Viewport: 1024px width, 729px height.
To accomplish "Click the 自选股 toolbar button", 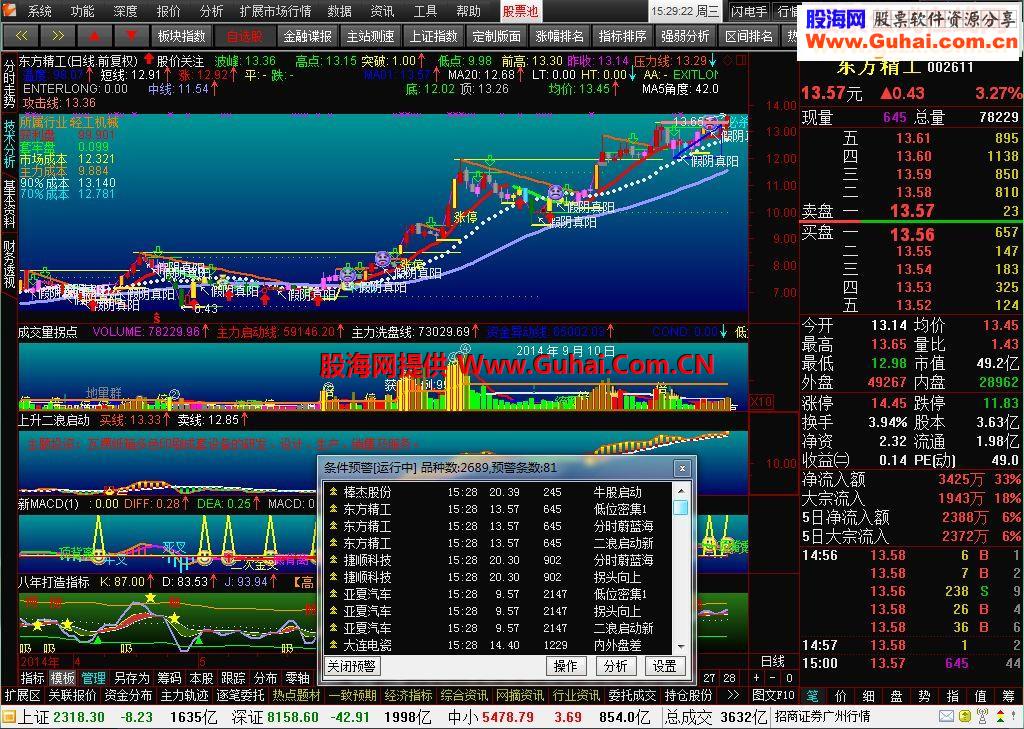I will coord(245,36).
